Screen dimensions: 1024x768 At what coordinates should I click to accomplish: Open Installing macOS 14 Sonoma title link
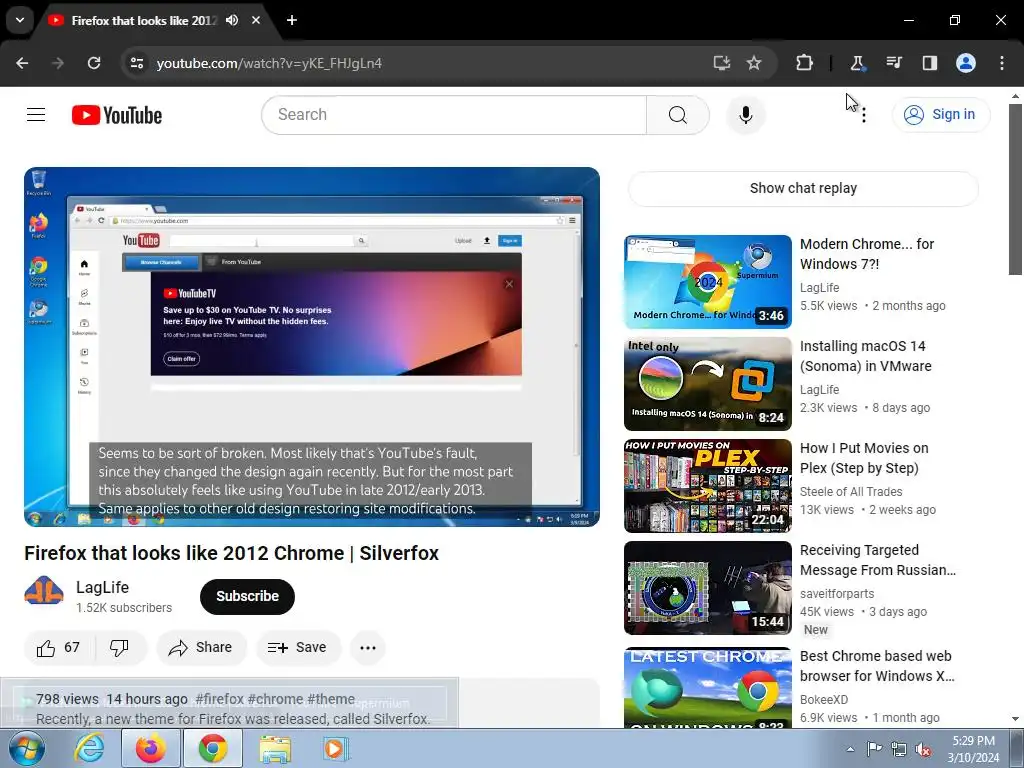click(865, 356)
